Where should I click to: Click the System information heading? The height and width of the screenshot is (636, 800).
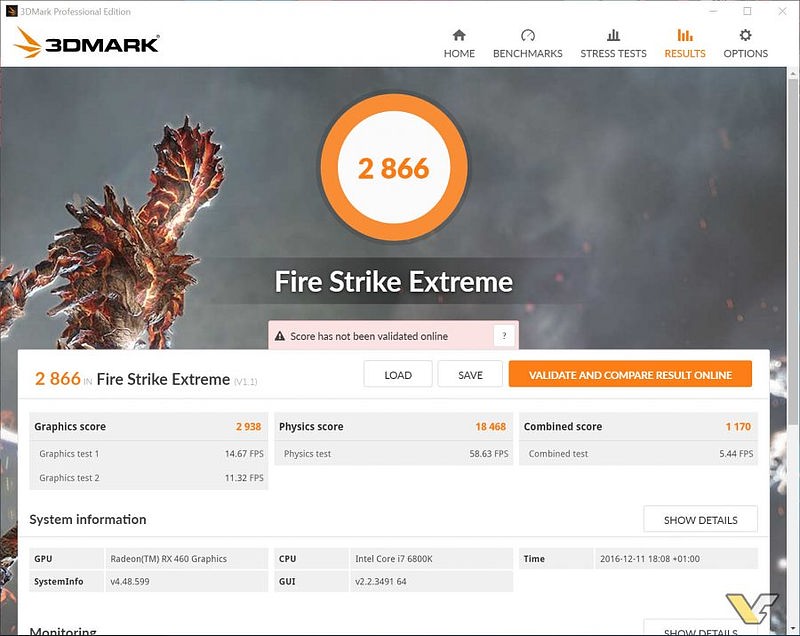click(88, 519)
